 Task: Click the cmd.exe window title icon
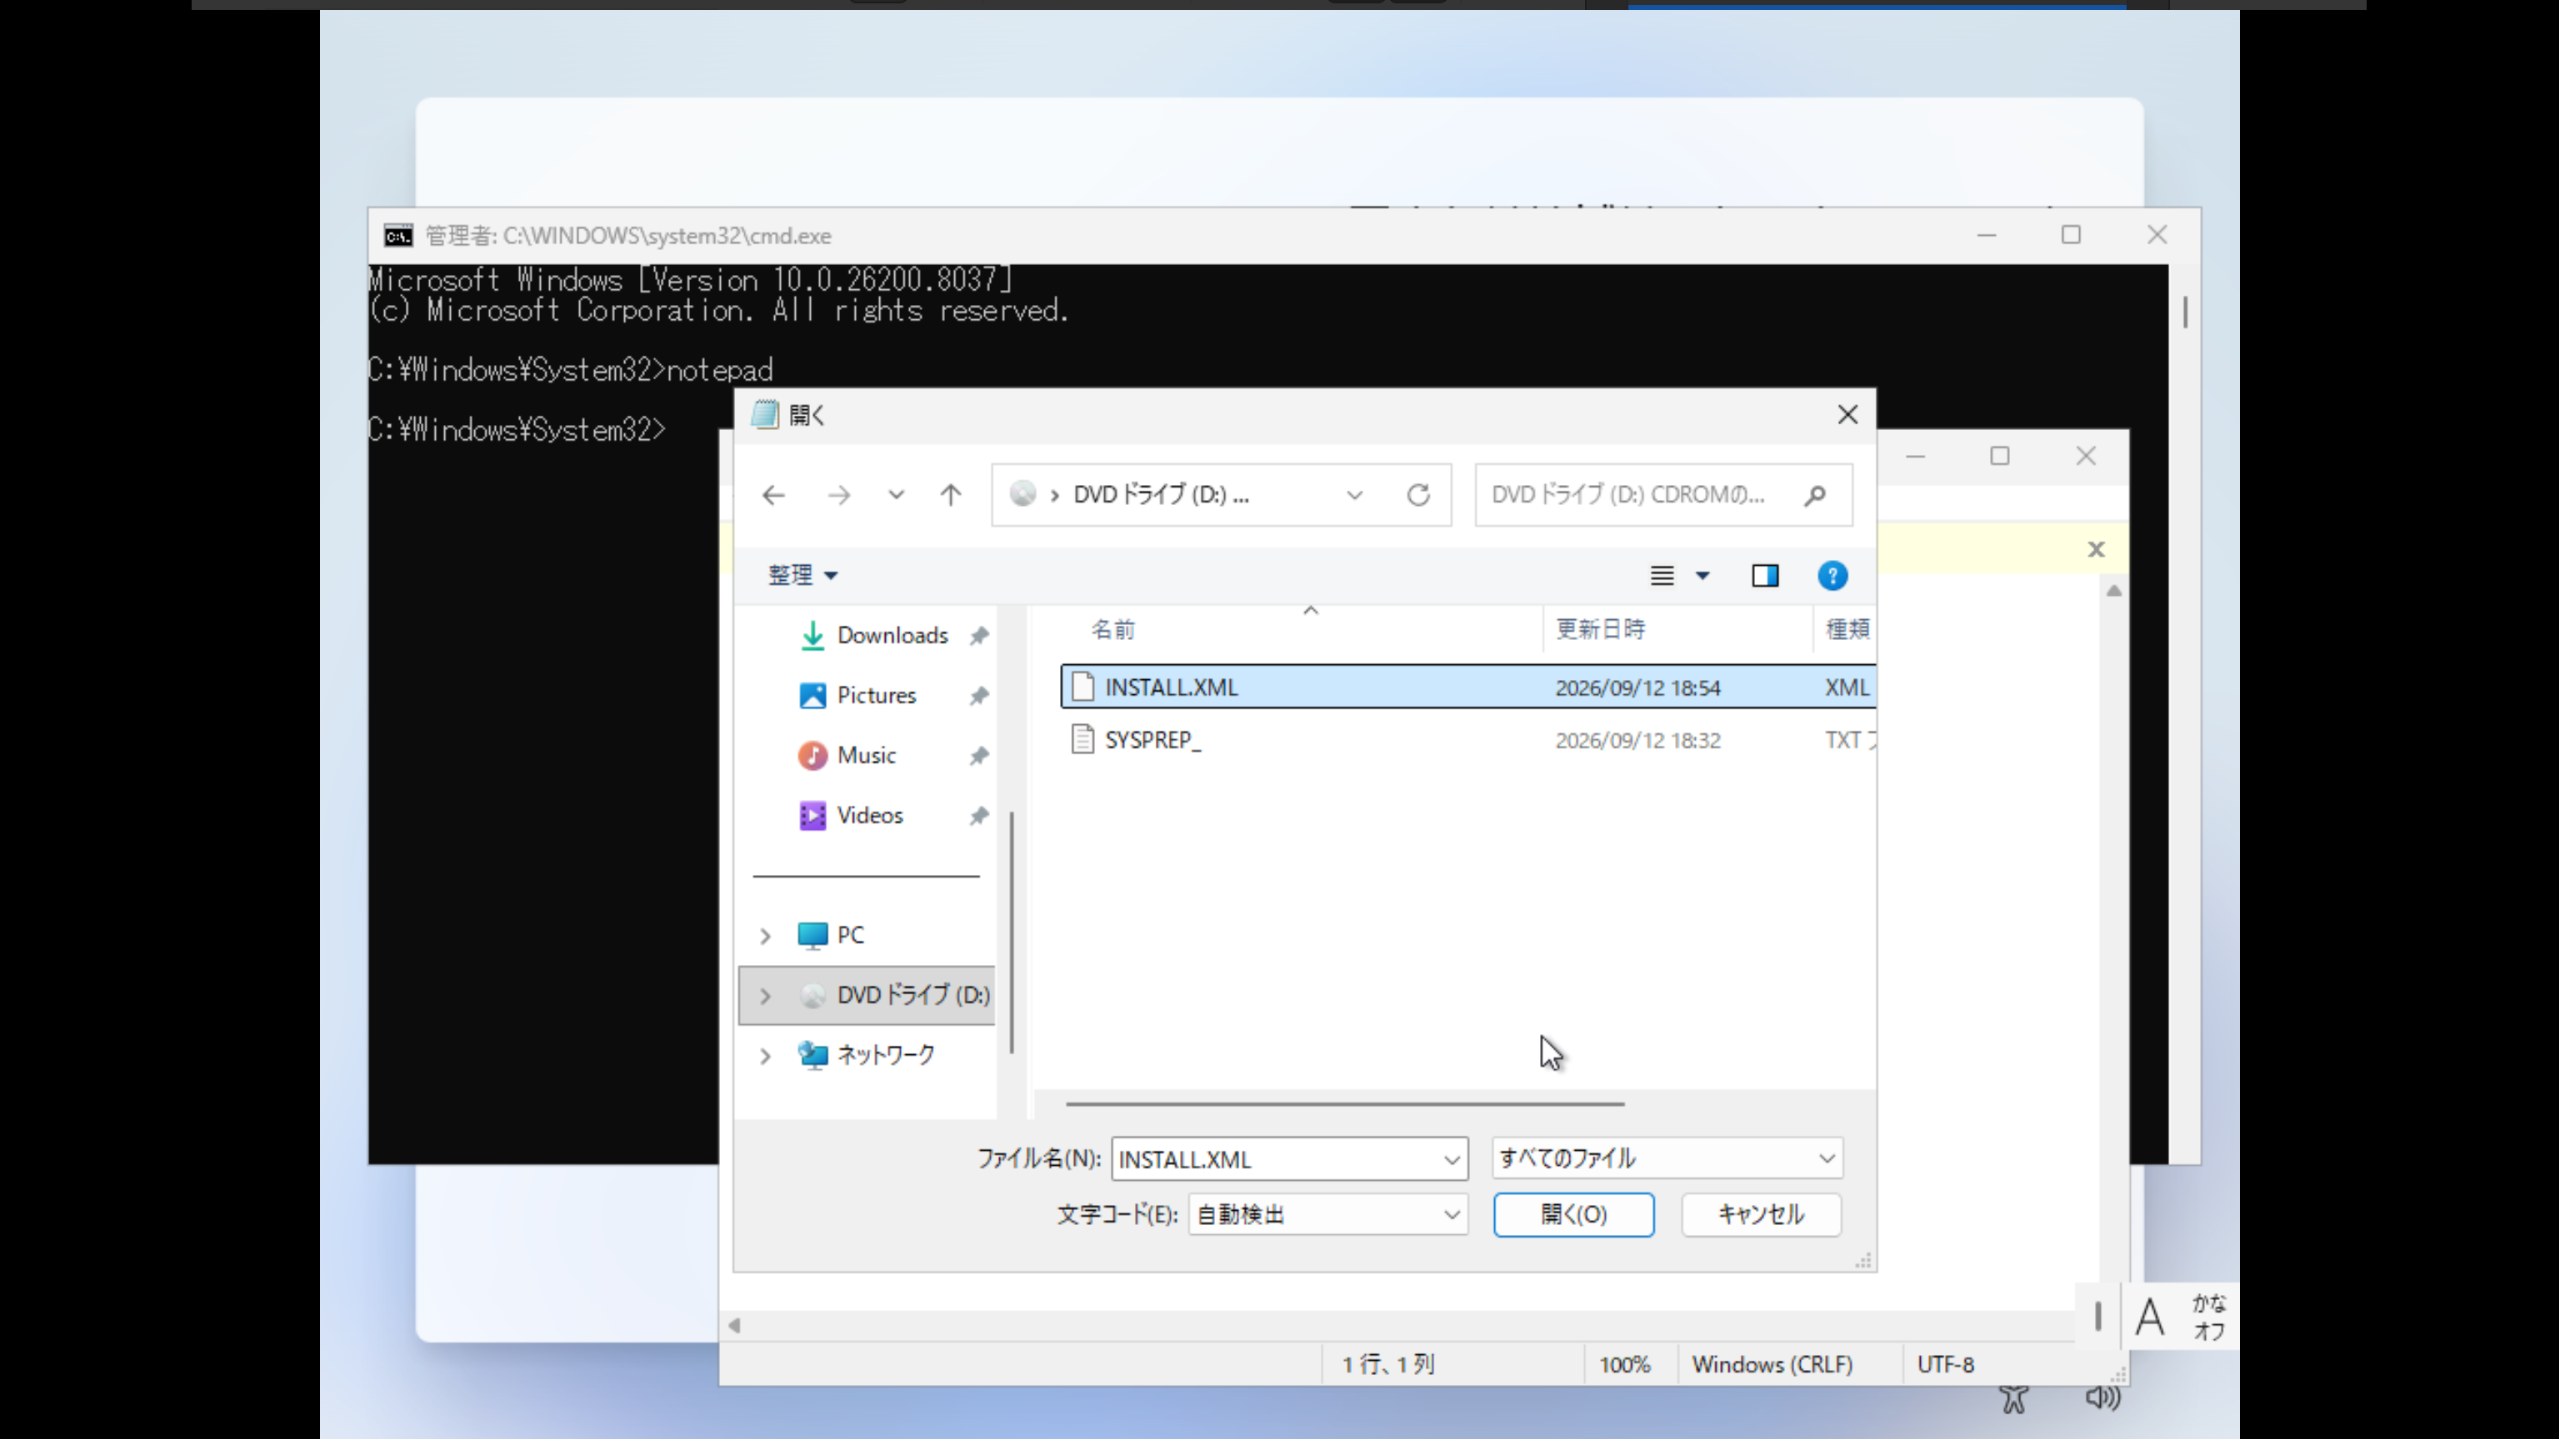[398, 236]
